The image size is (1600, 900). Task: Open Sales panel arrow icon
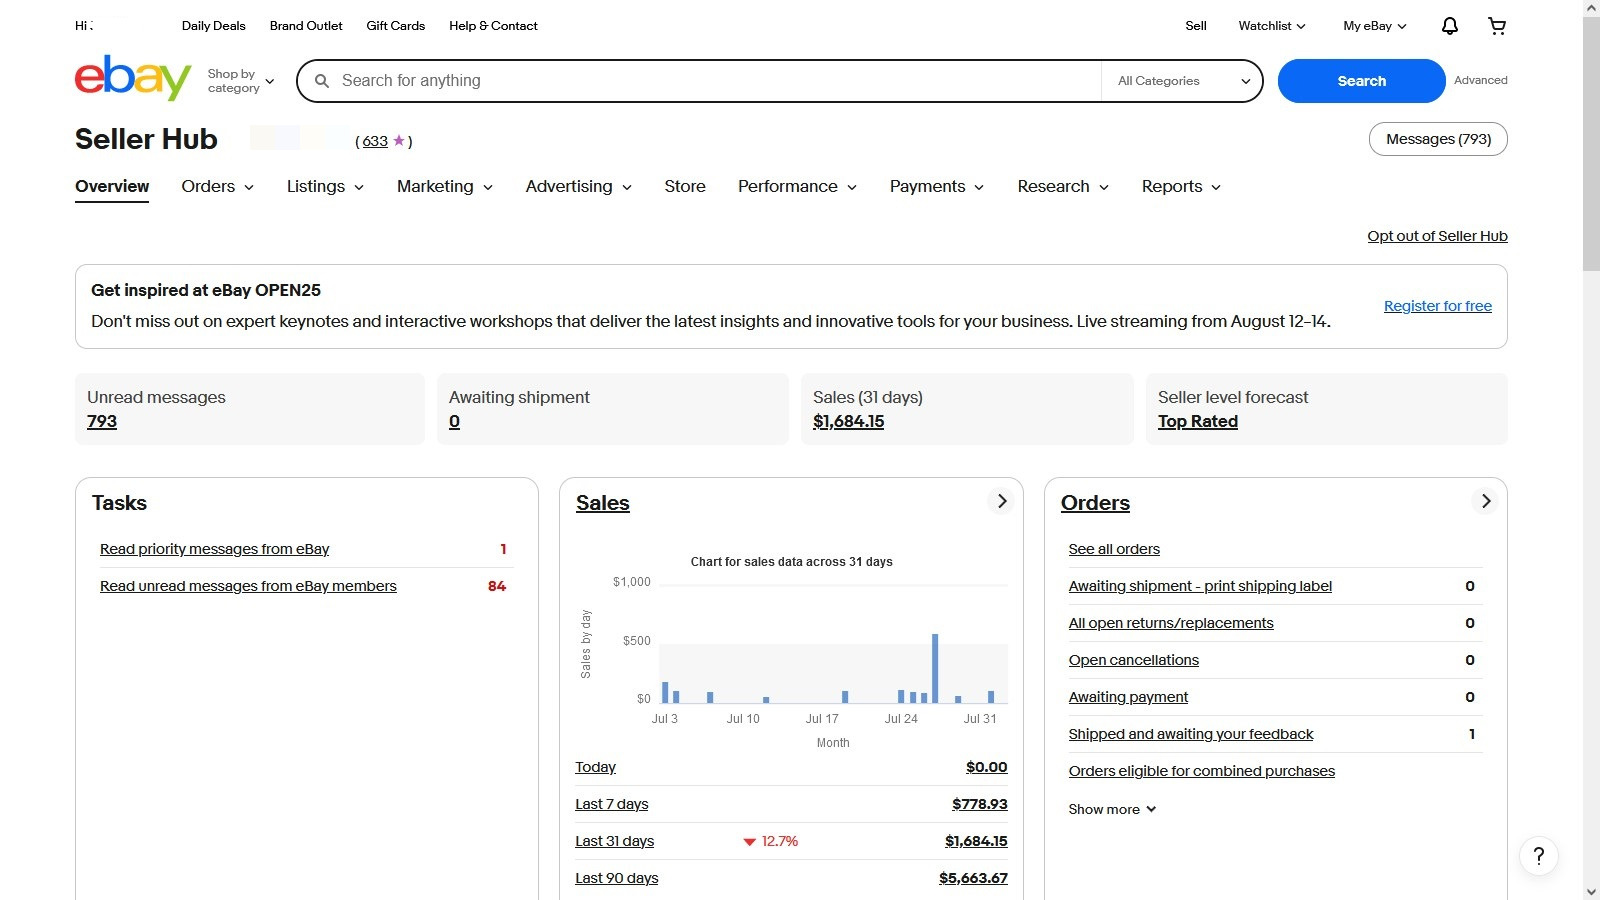tap(1001, 501)
